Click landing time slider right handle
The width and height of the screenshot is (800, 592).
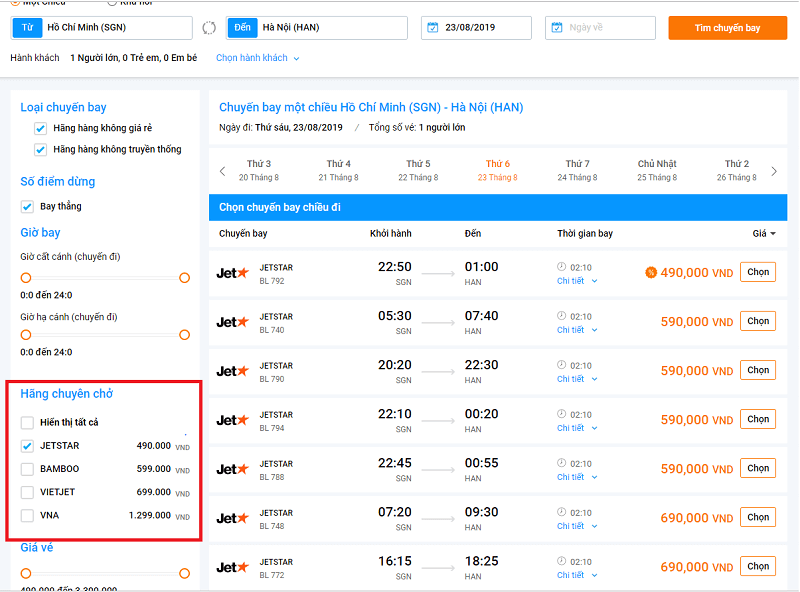[185, 335]
